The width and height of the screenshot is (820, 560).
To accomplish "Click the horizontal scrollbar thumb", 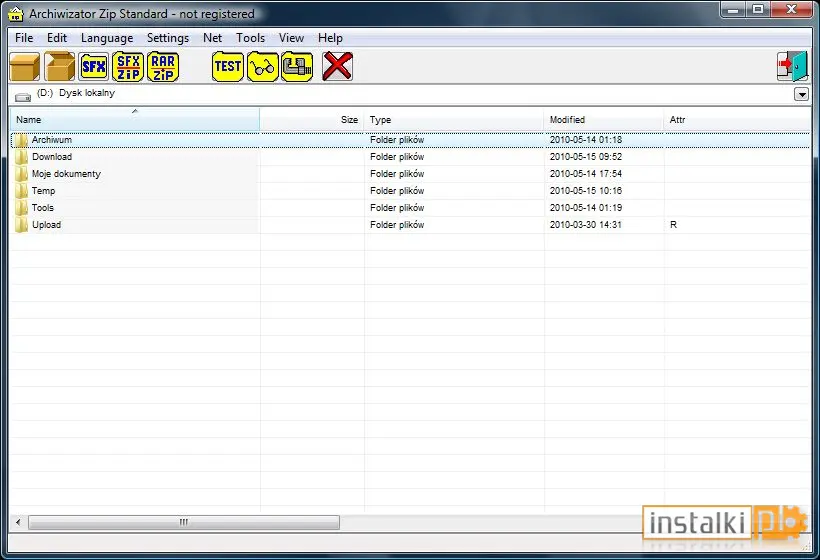I will 184,522.
